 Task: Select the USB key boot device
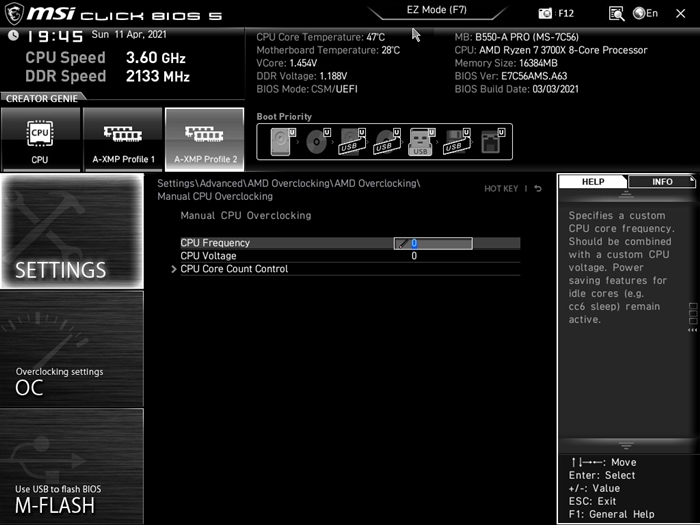point(421,142)
